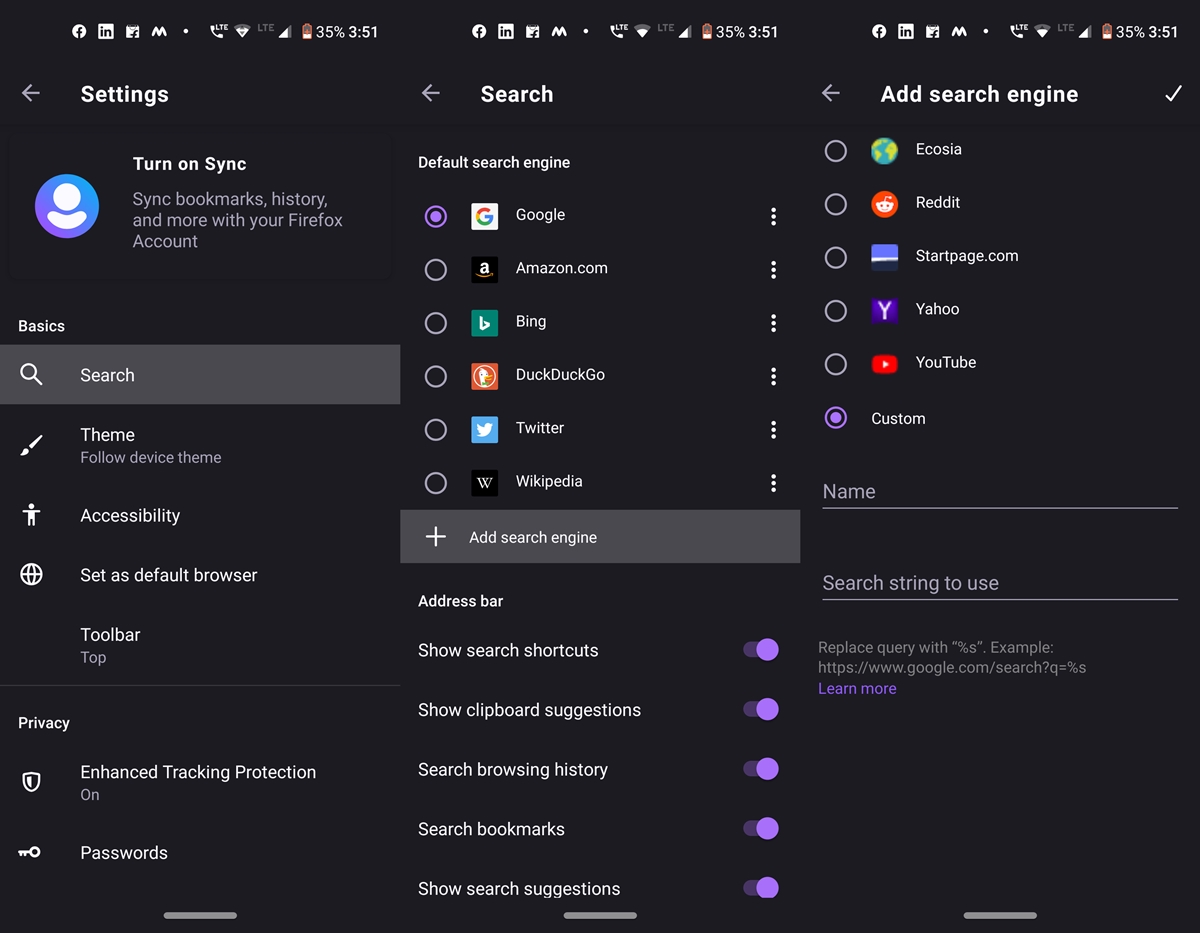Tap Facebook notification icon in first status bar

tap(79, 31)
